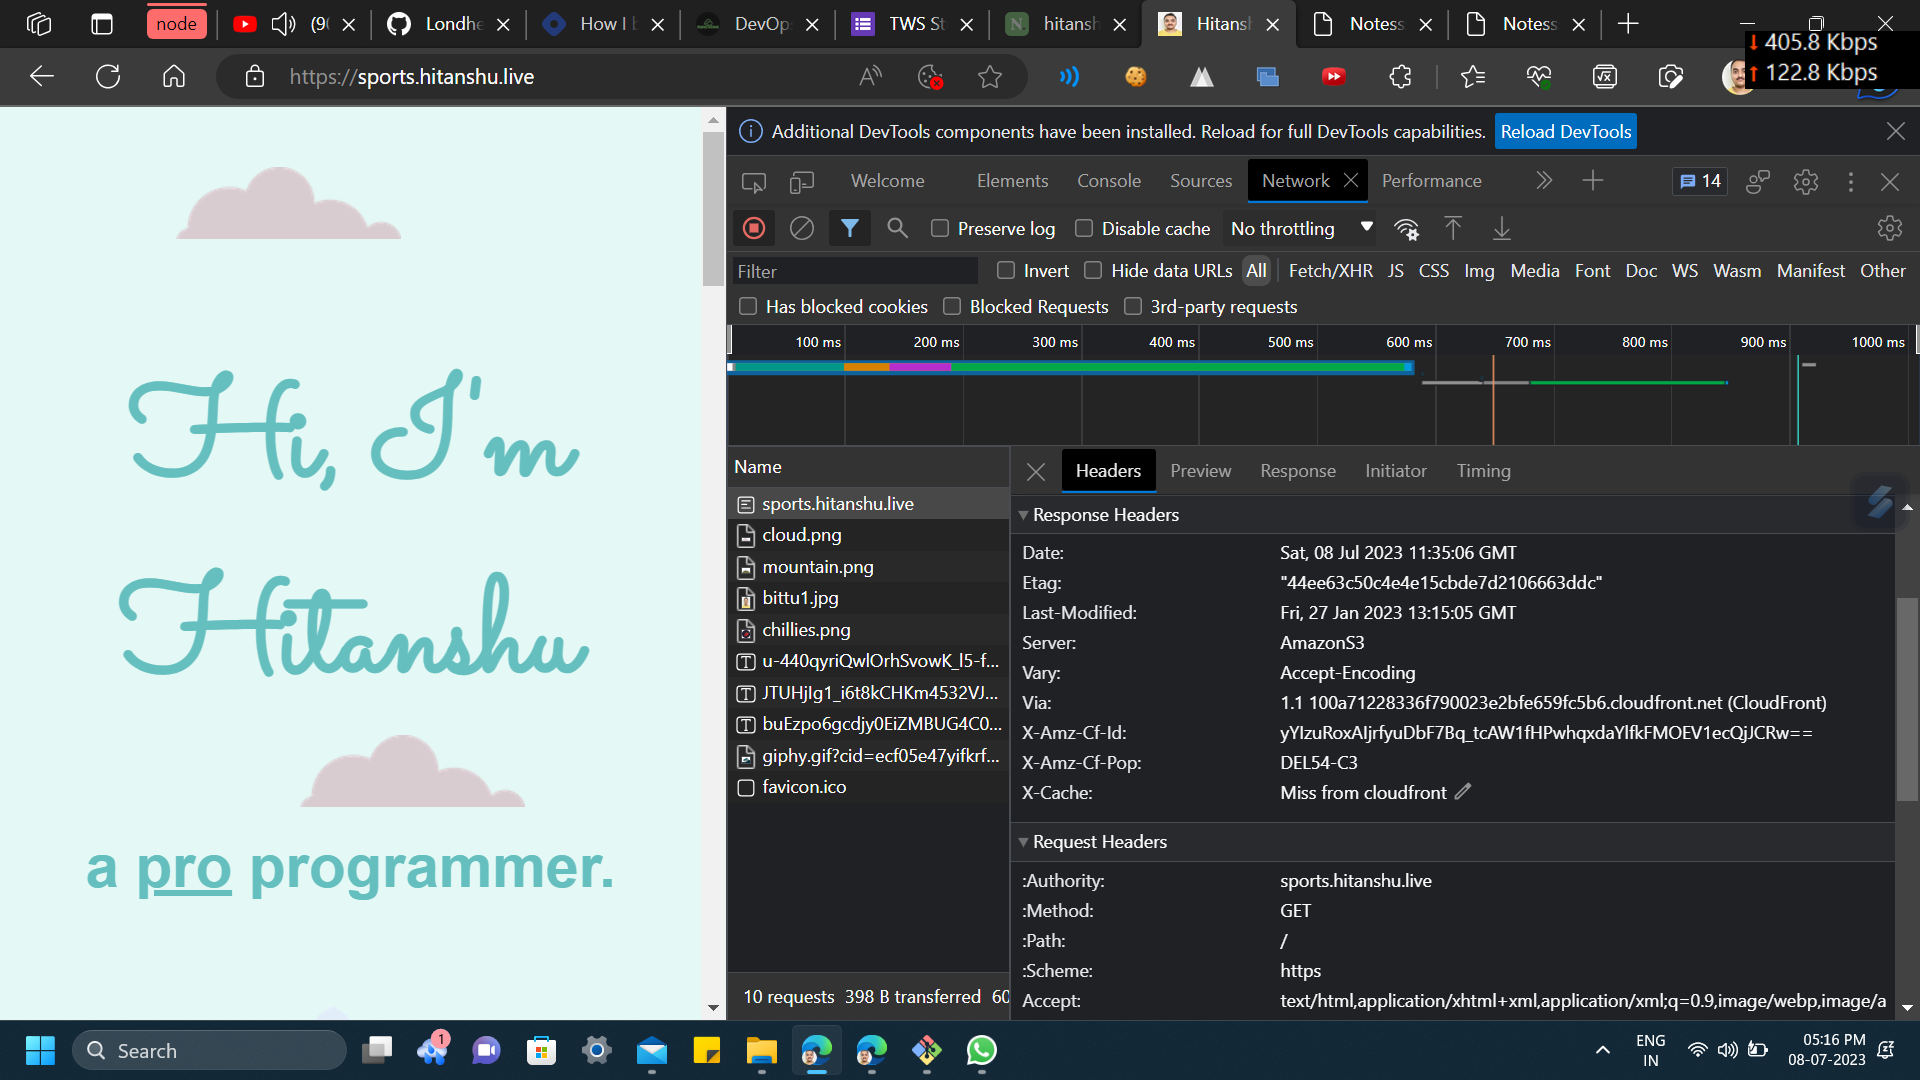
Task: Open the browser extensions puzzle icon
Action: point(1400,77)
